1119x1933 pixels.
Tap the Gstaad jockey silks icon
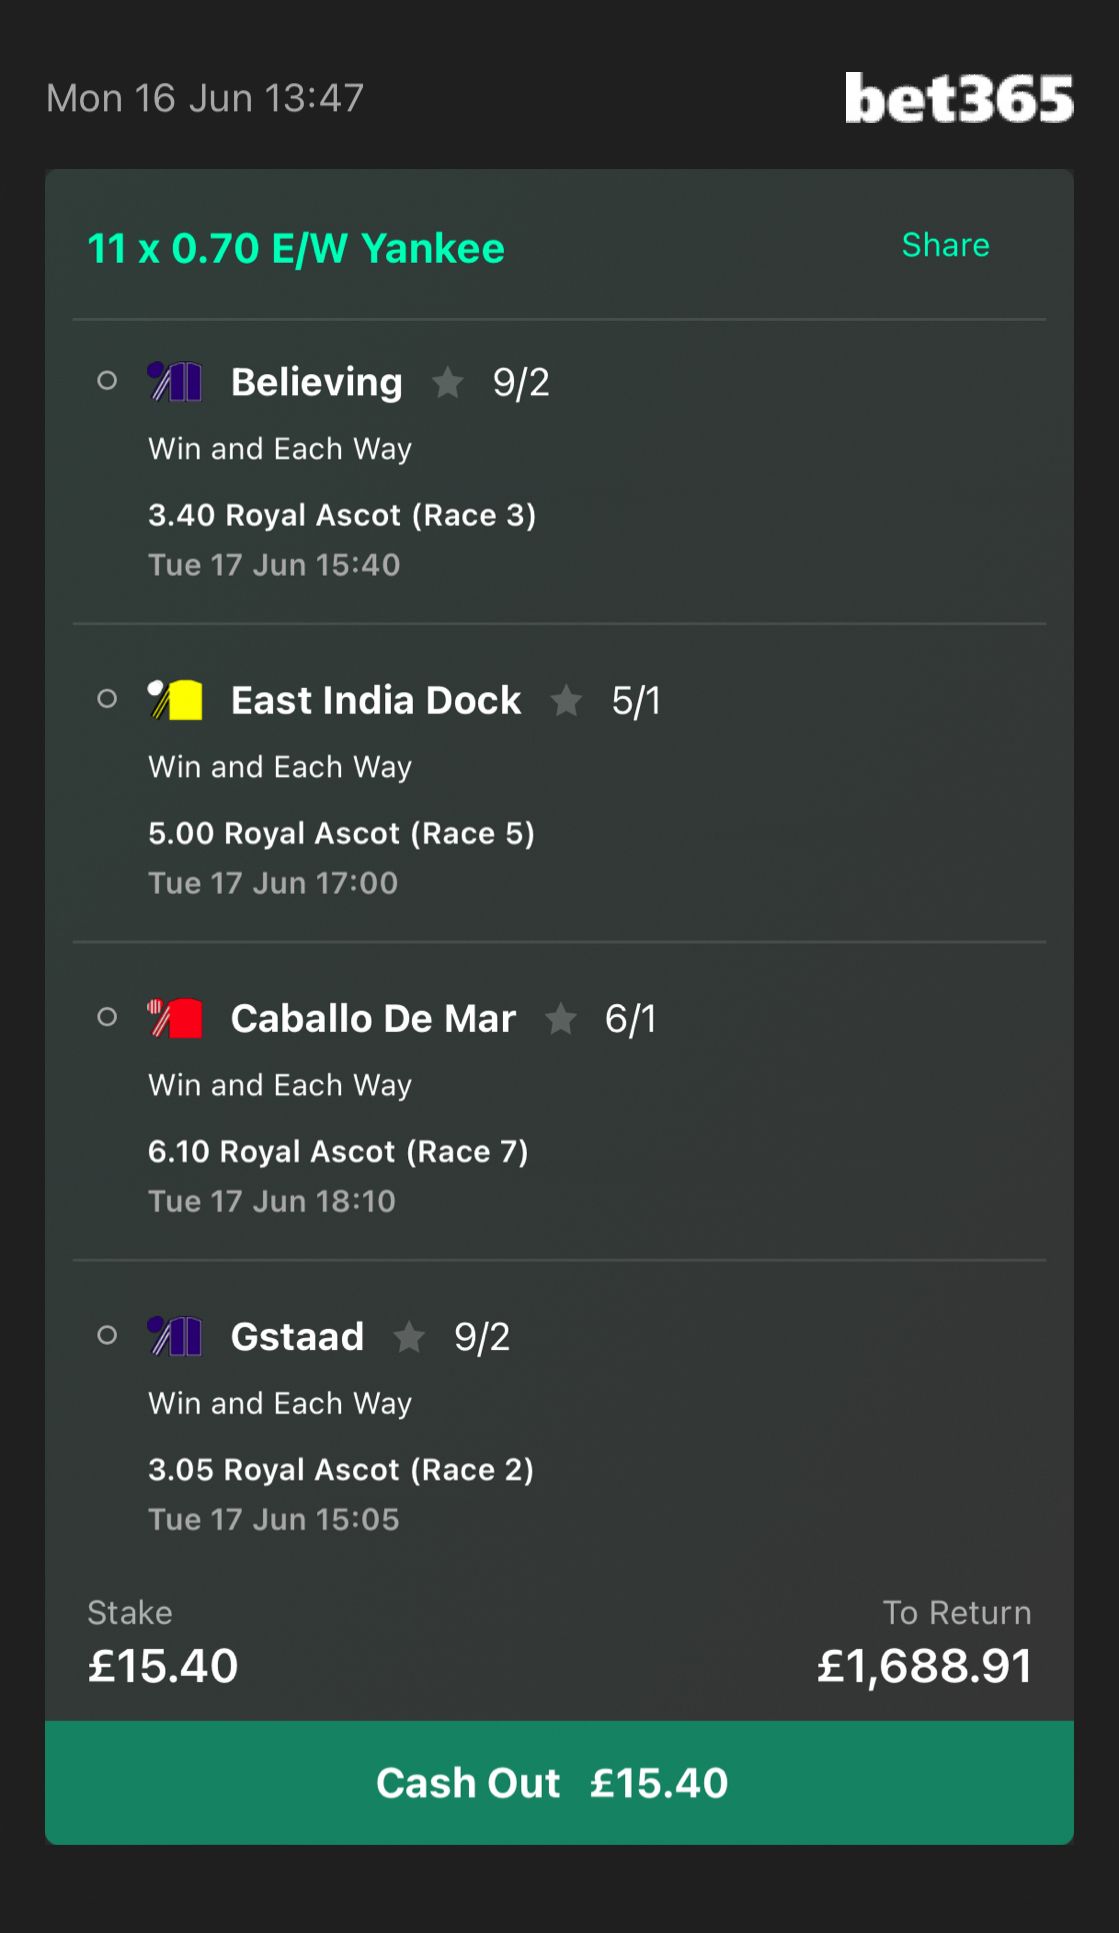coord(175,1336)
